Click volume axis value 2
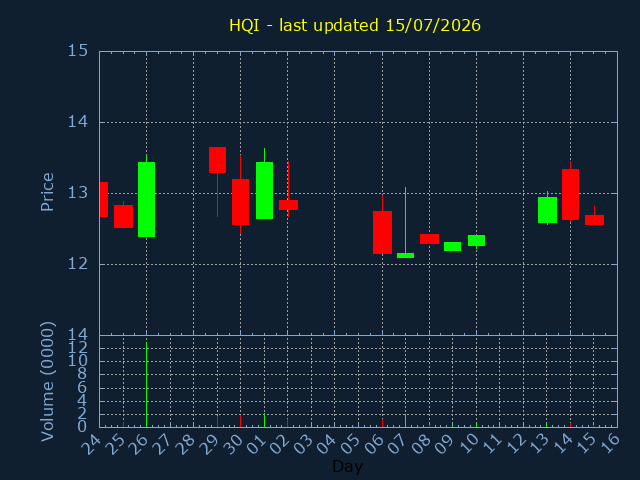The image size is (640, 480). click(82, 413)
